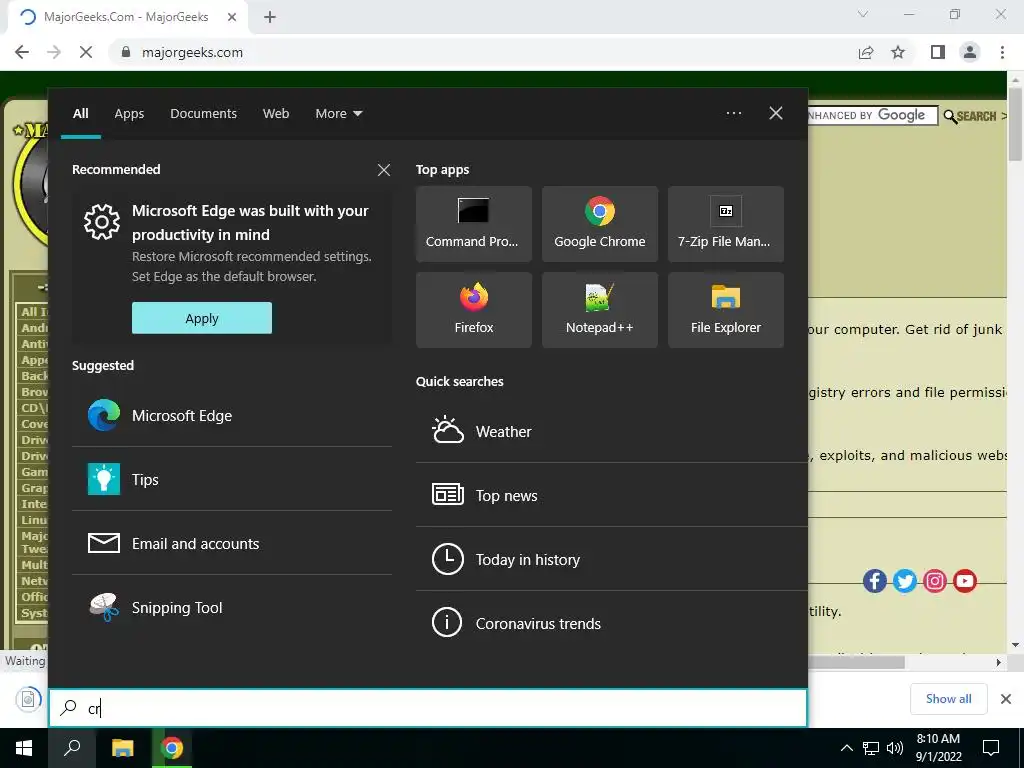View site information lock icon
Image resolution: width=1024 pixels, height=768 pixels.
pos(126,52)
